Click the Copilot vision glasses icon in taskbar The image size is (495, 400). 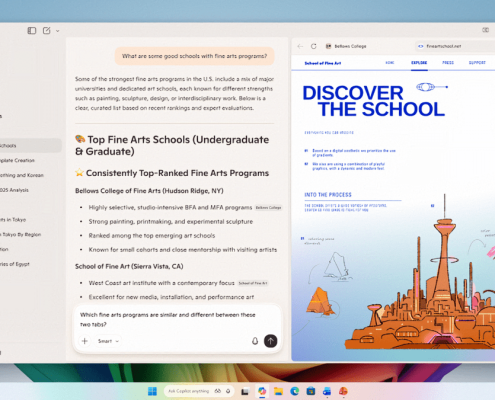[218, 391]
